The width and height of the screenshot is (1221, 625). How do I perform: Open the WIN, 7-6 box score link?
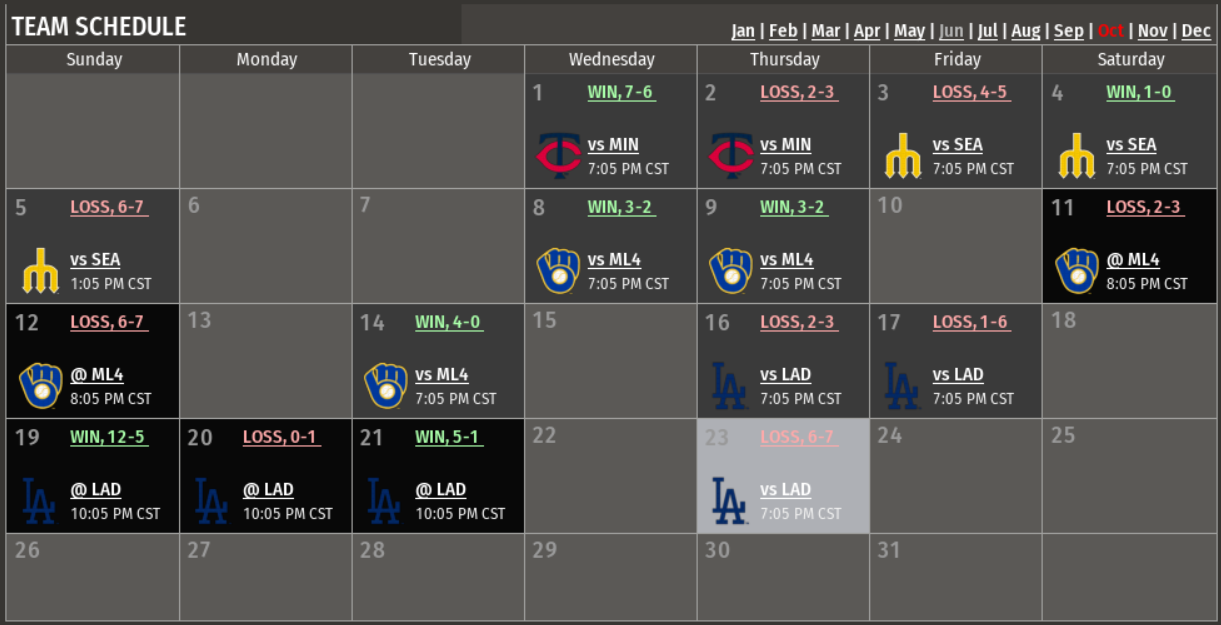pos(620,92)
